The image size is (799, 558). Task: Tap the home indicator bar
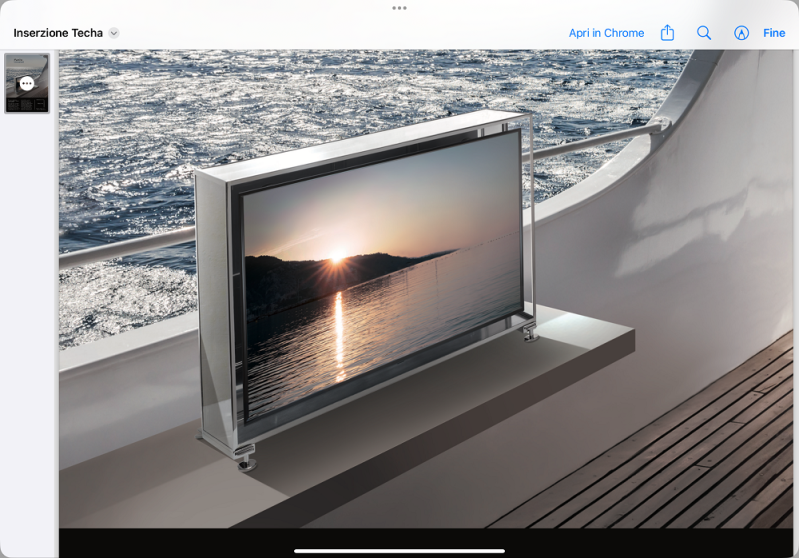click(400, 550)
